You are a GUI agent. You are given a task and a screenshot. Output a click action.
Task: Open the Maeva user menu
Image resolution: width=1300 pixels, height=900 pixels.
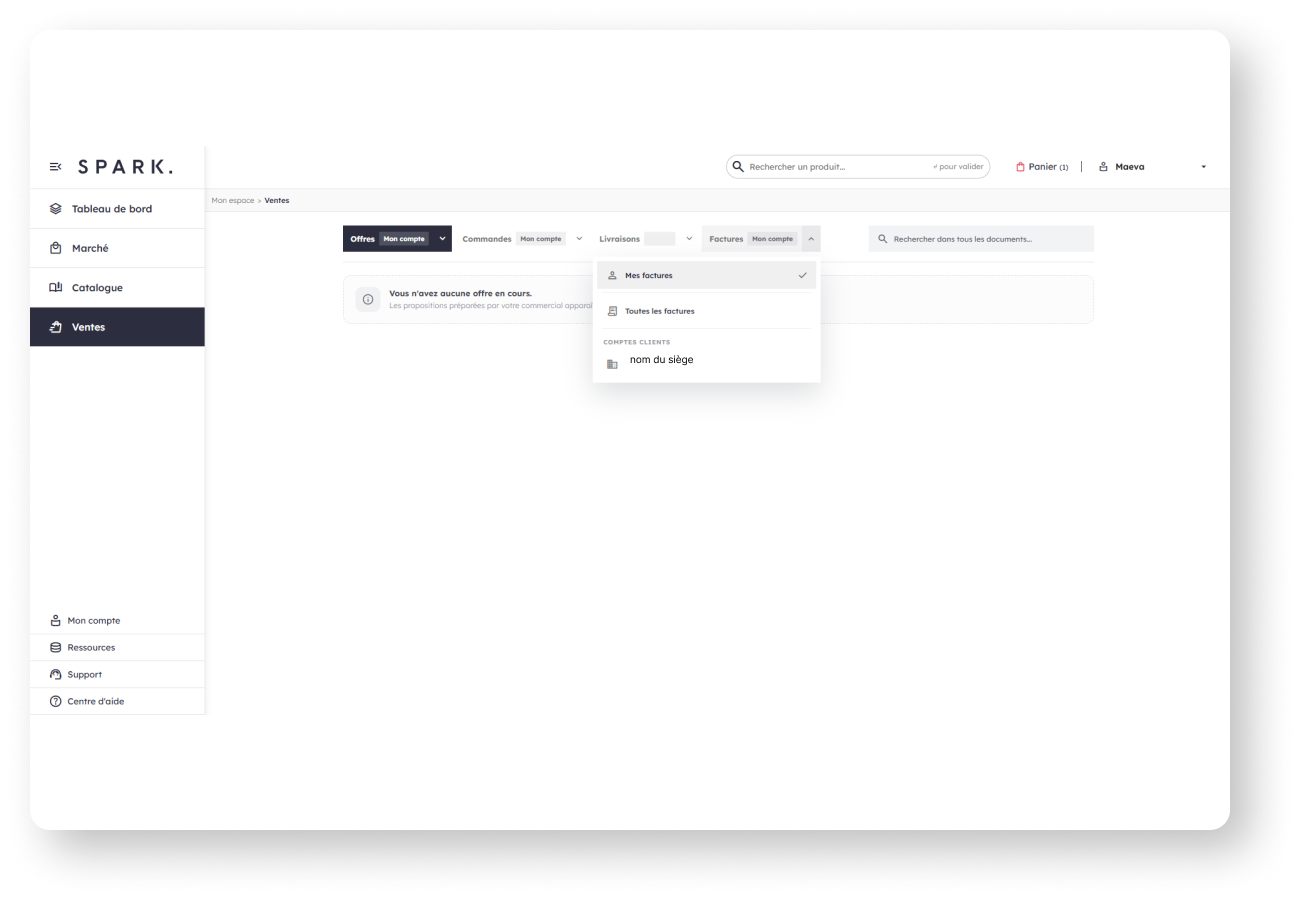(1152, 167)
